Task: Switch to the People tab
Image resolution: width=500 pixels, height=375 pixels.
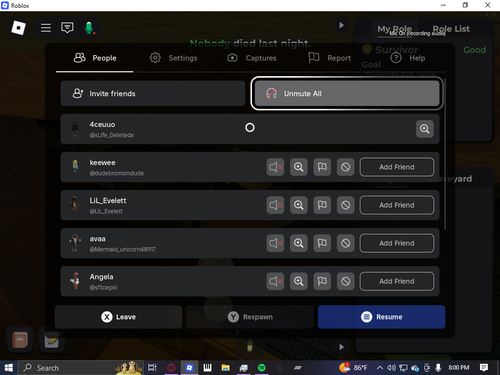Action: [95, 58]
